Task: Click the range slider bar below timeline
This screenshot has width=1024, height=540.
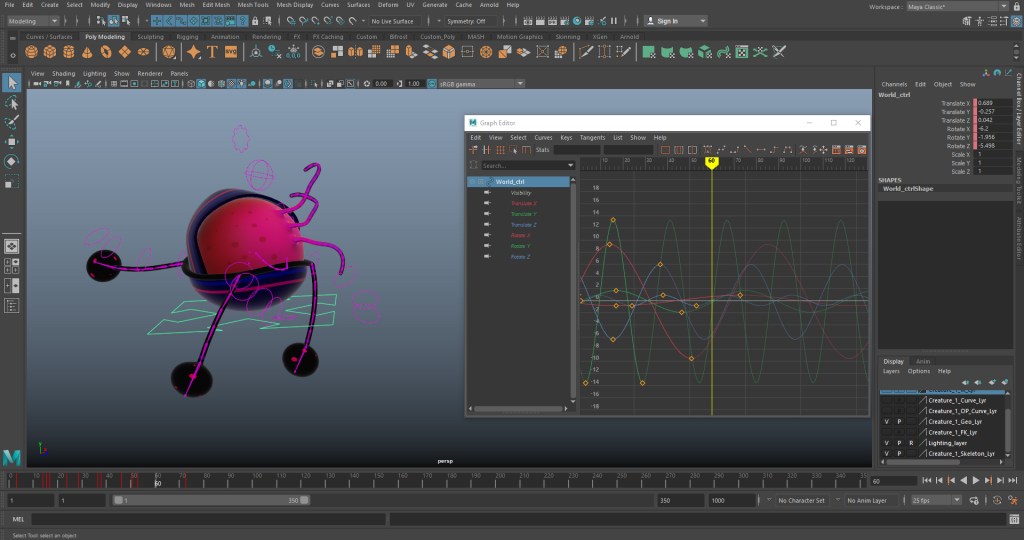Action: 210,500
